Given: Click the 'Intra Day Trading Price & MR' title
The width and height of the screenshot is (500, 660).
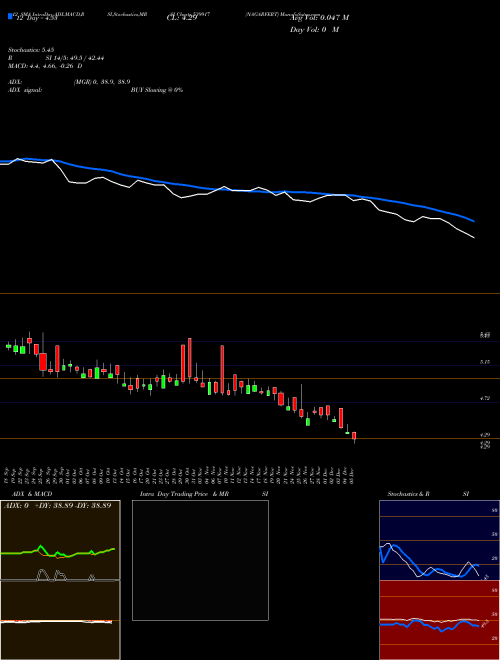Looking at the screenshot, I should pyautogui.click(x=184, y=494).
